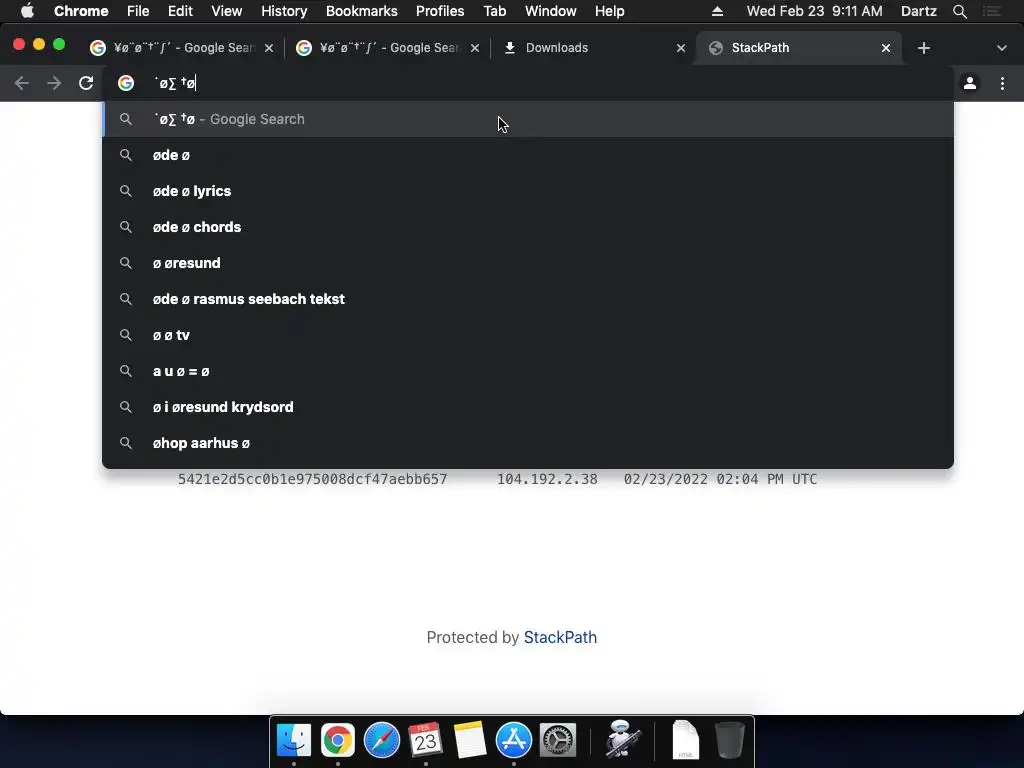Click the IP address 104.192.2.38

point(547,479)
